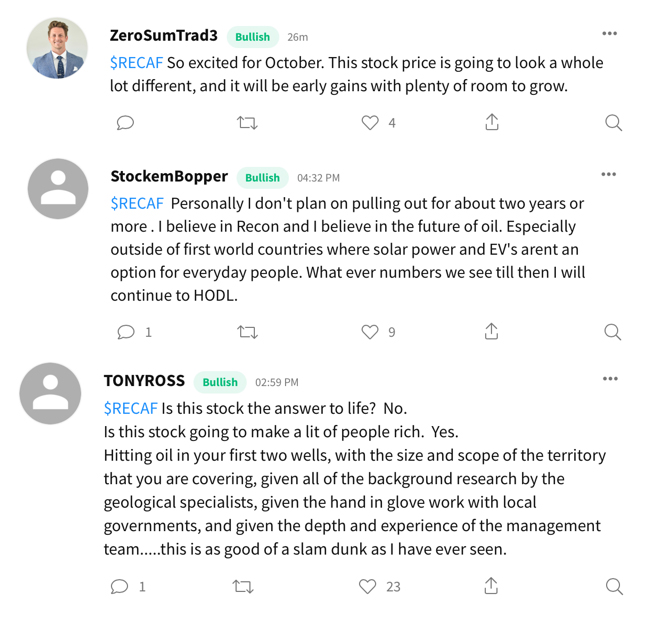Repost ZeroSumTrad3's message
The height and width of the screenshot is (627, 652).
click(247, 123)
